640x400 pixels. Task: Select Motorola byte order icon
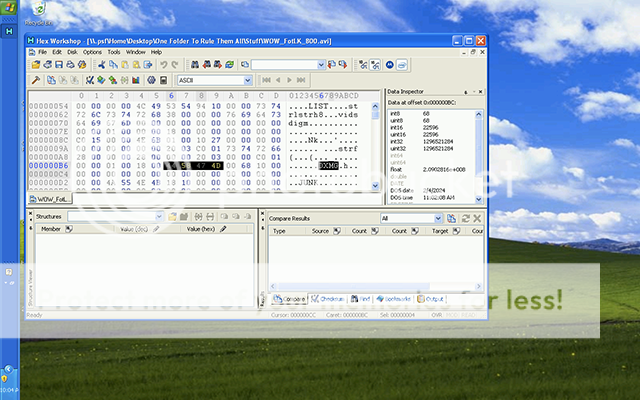click(x=390, y=64)
